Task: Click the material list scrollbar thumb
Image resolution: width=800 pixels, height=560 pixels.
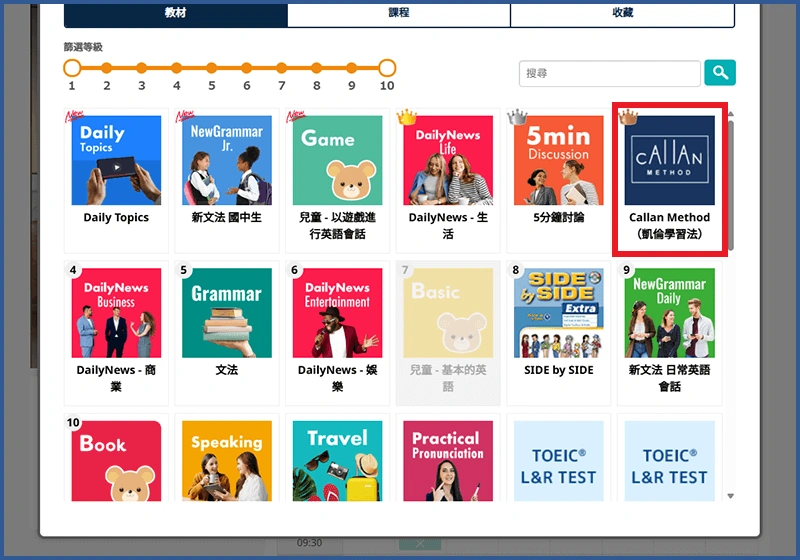Action: pyautogui.click(x=731, y=185)
